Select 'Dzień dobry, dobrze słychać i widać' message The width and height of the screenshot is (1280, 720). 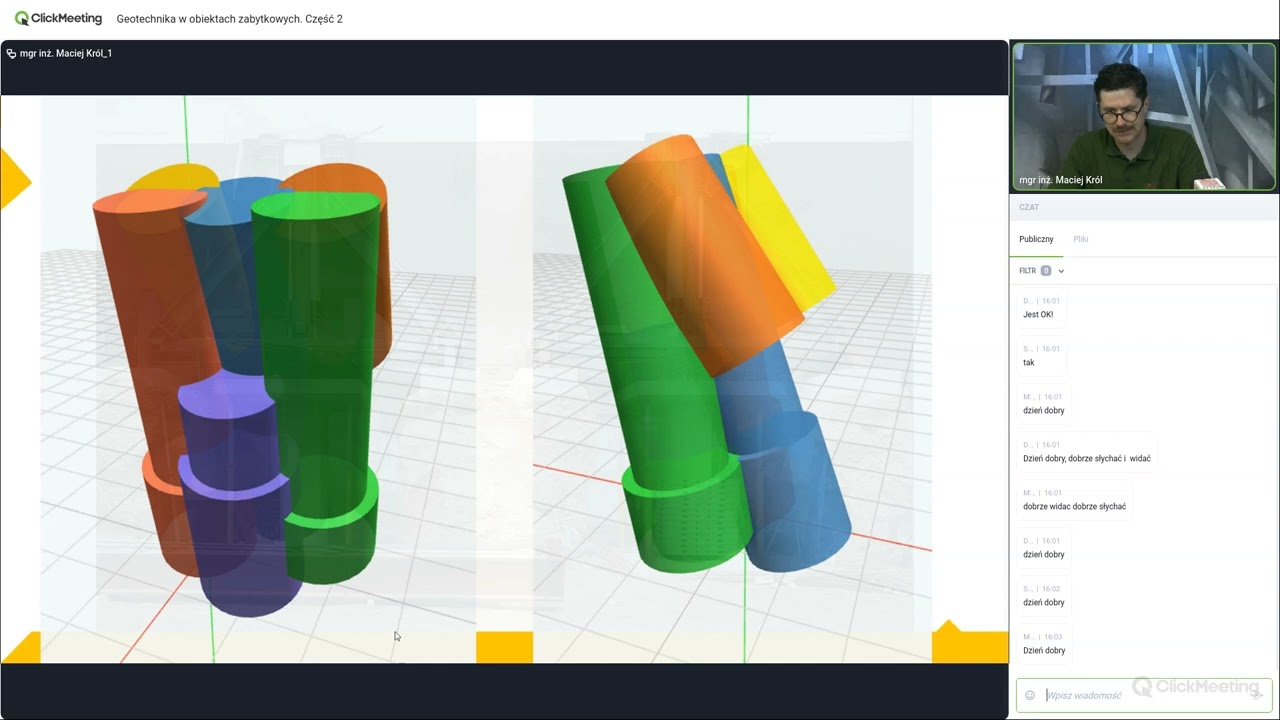1087,458
